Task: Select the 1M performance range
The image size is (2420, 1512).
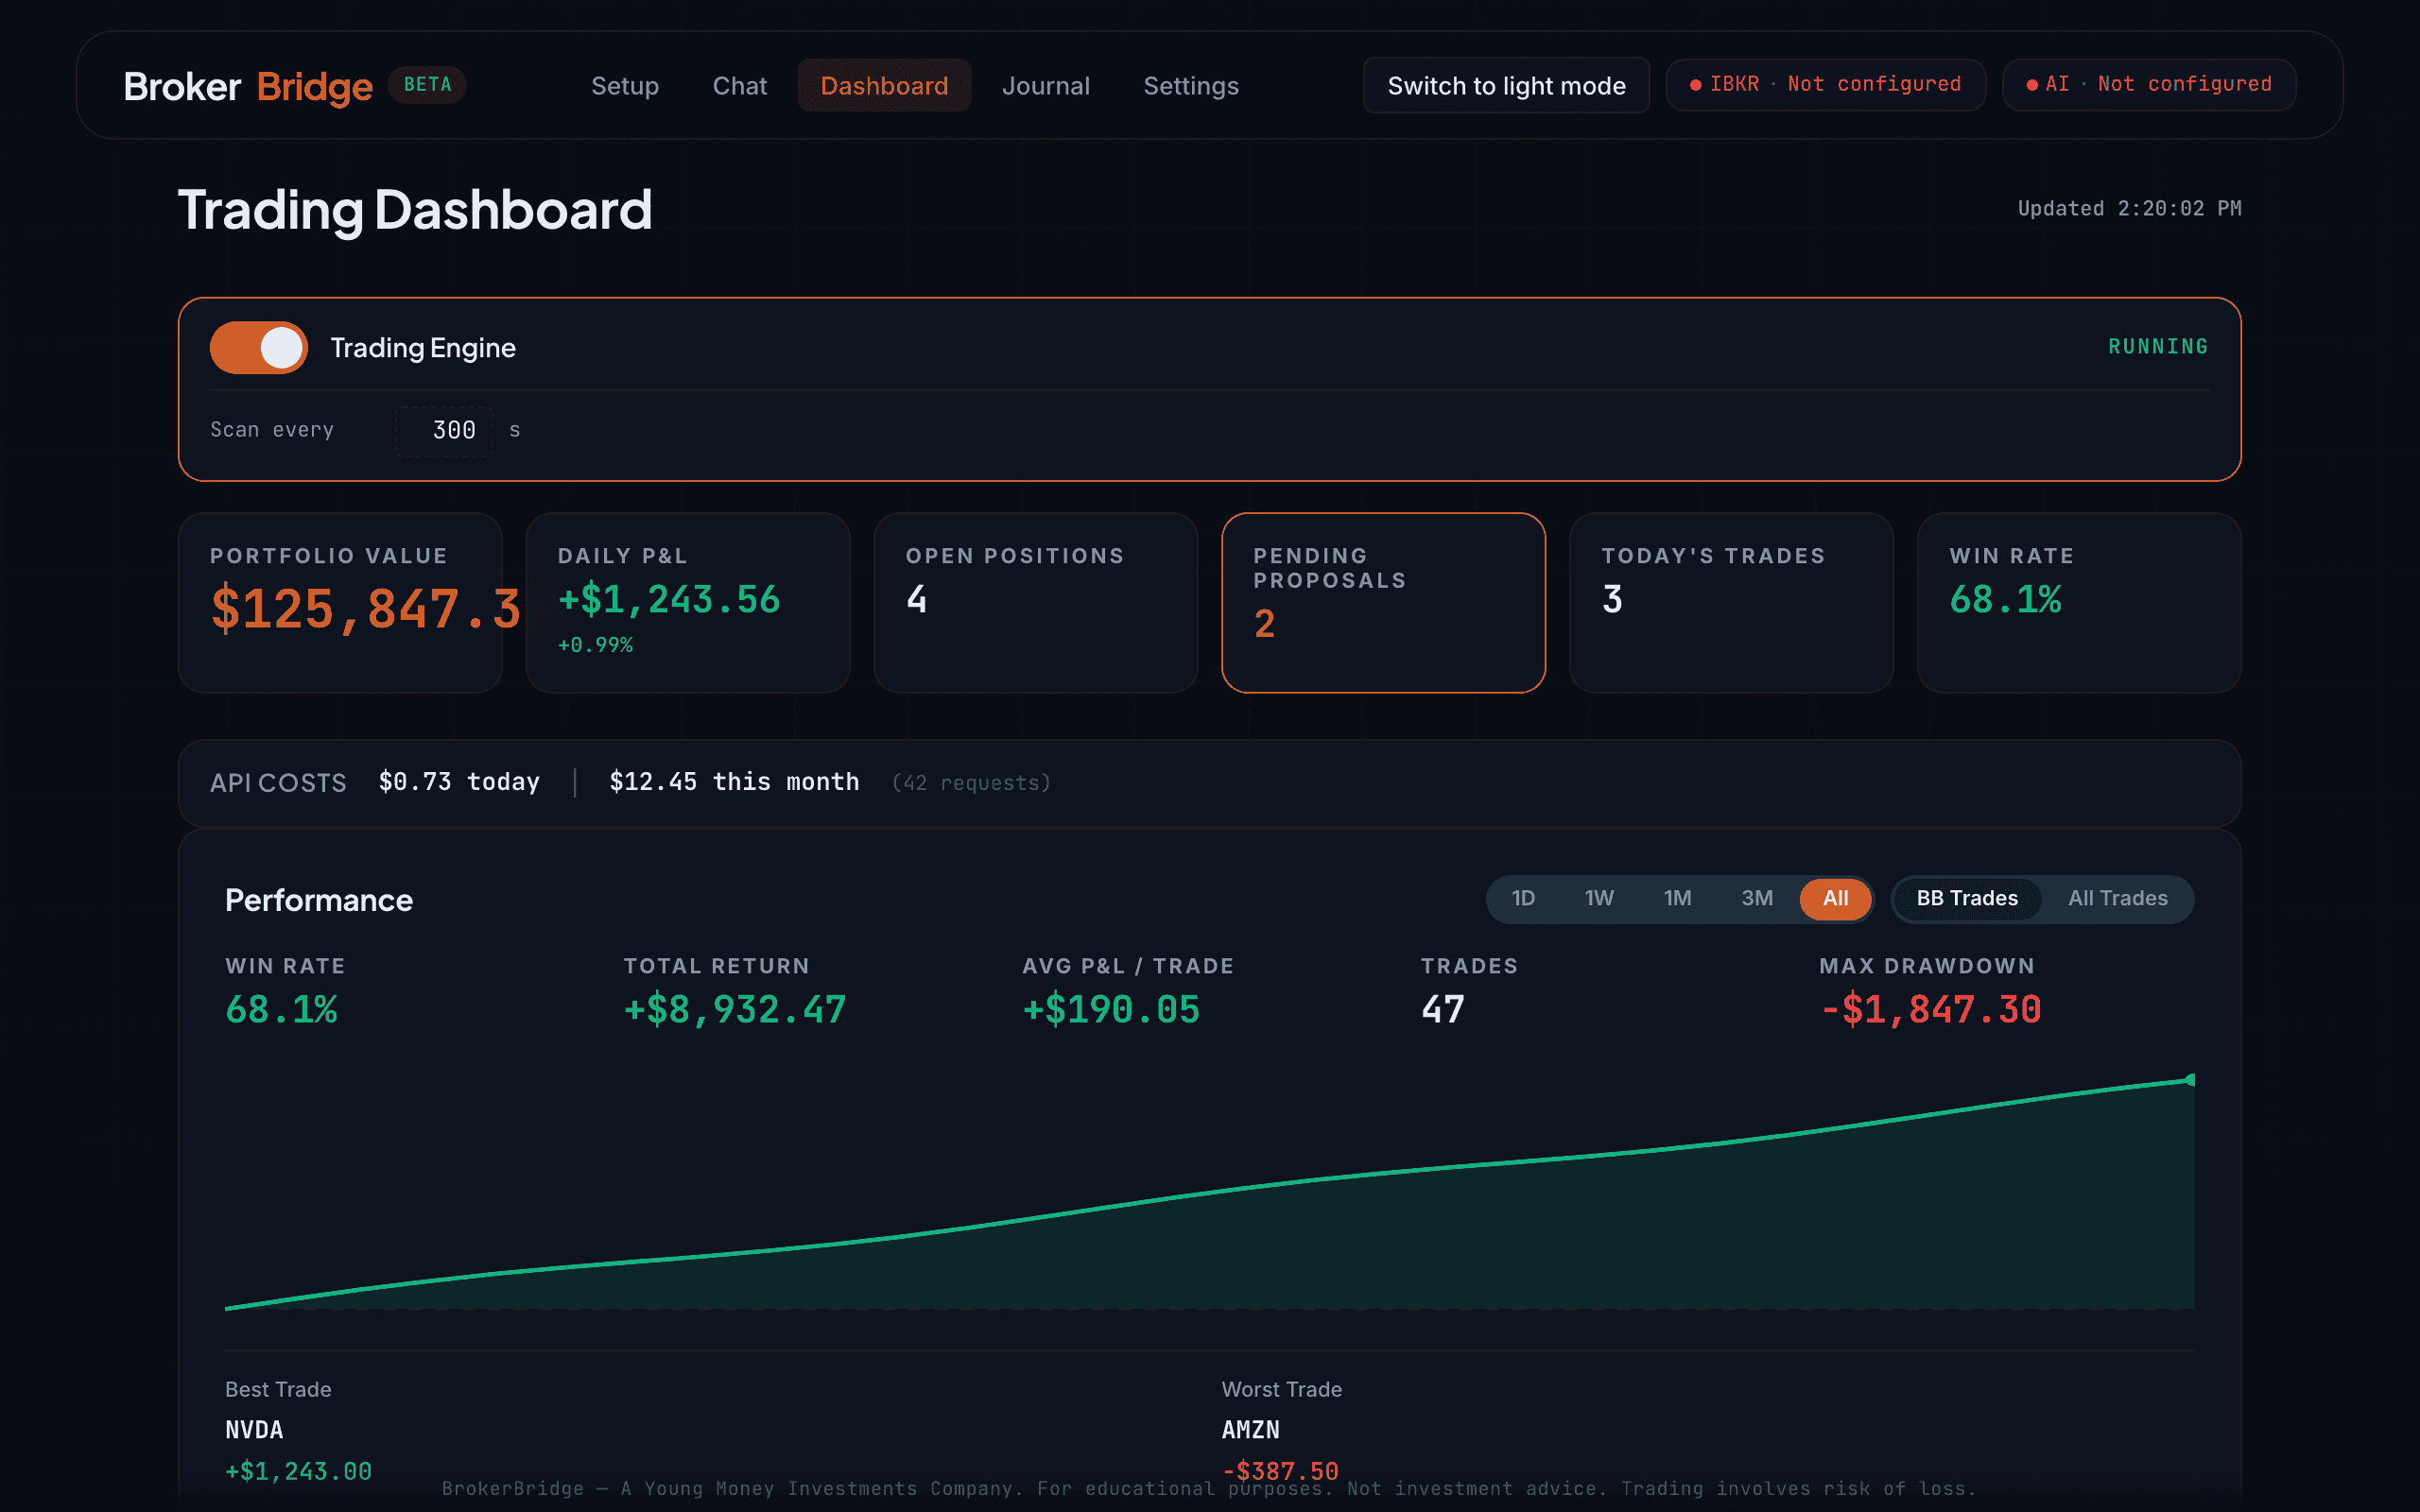Action: pyautogui.click(x=1678, y=899)
